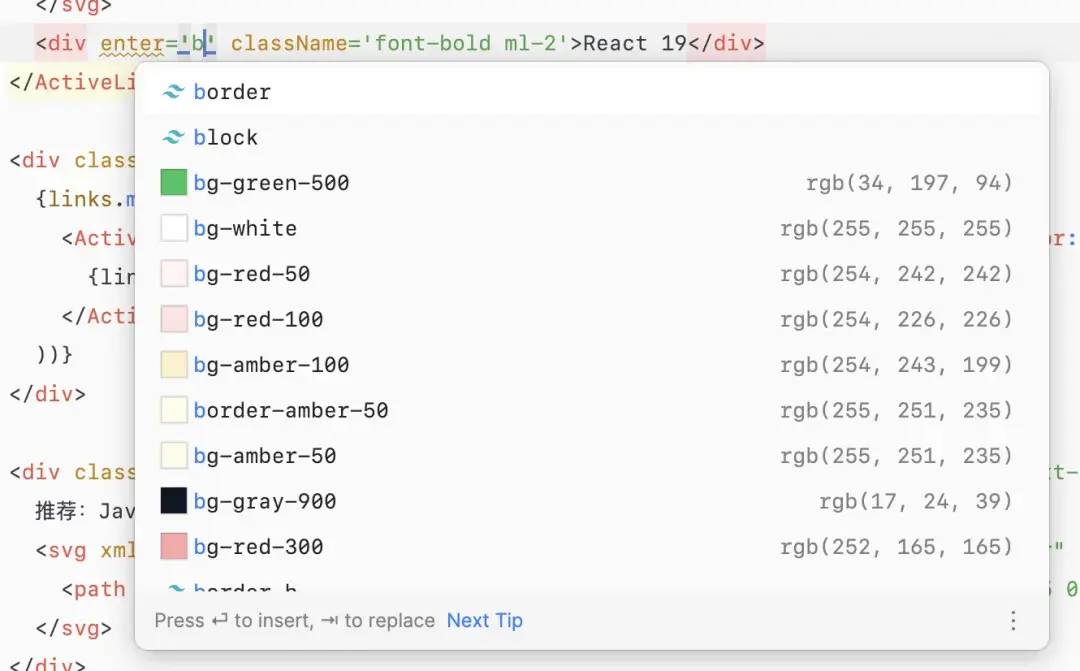The height and width of the screenshot is (671, 1080).
Task: Select the border completion item
Action: [592, 92]
